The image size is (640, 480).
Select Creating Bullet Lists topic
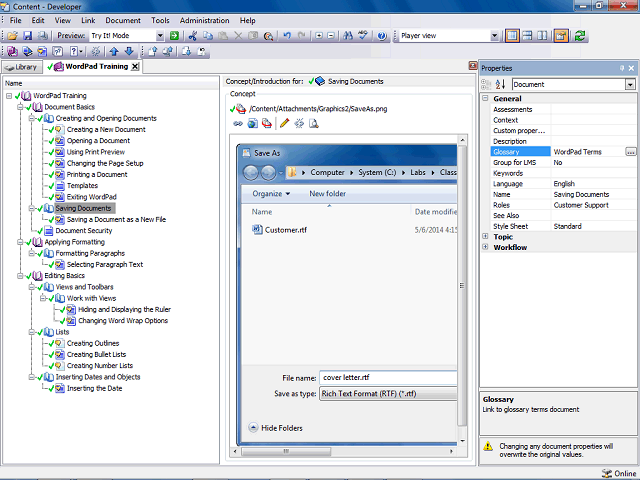tap(96, 355)
